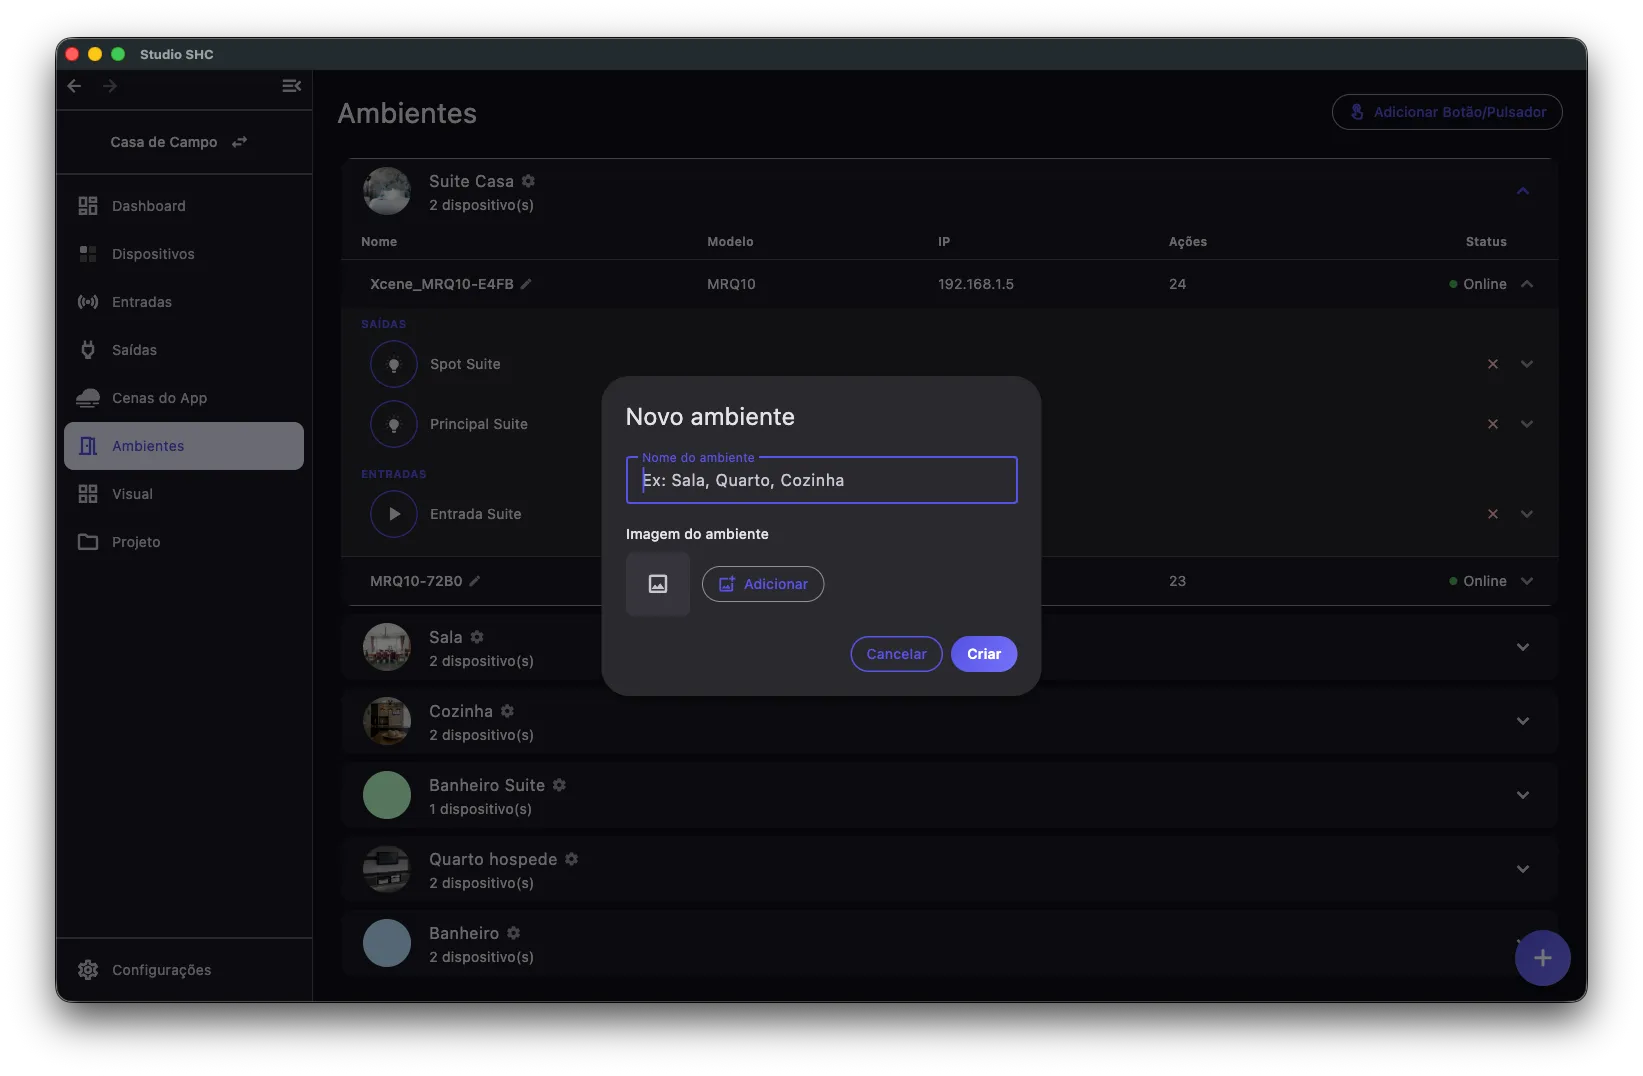Expand the Quarto hospede environment
Screen dimensions: 1643x1076
[1523, 869]
